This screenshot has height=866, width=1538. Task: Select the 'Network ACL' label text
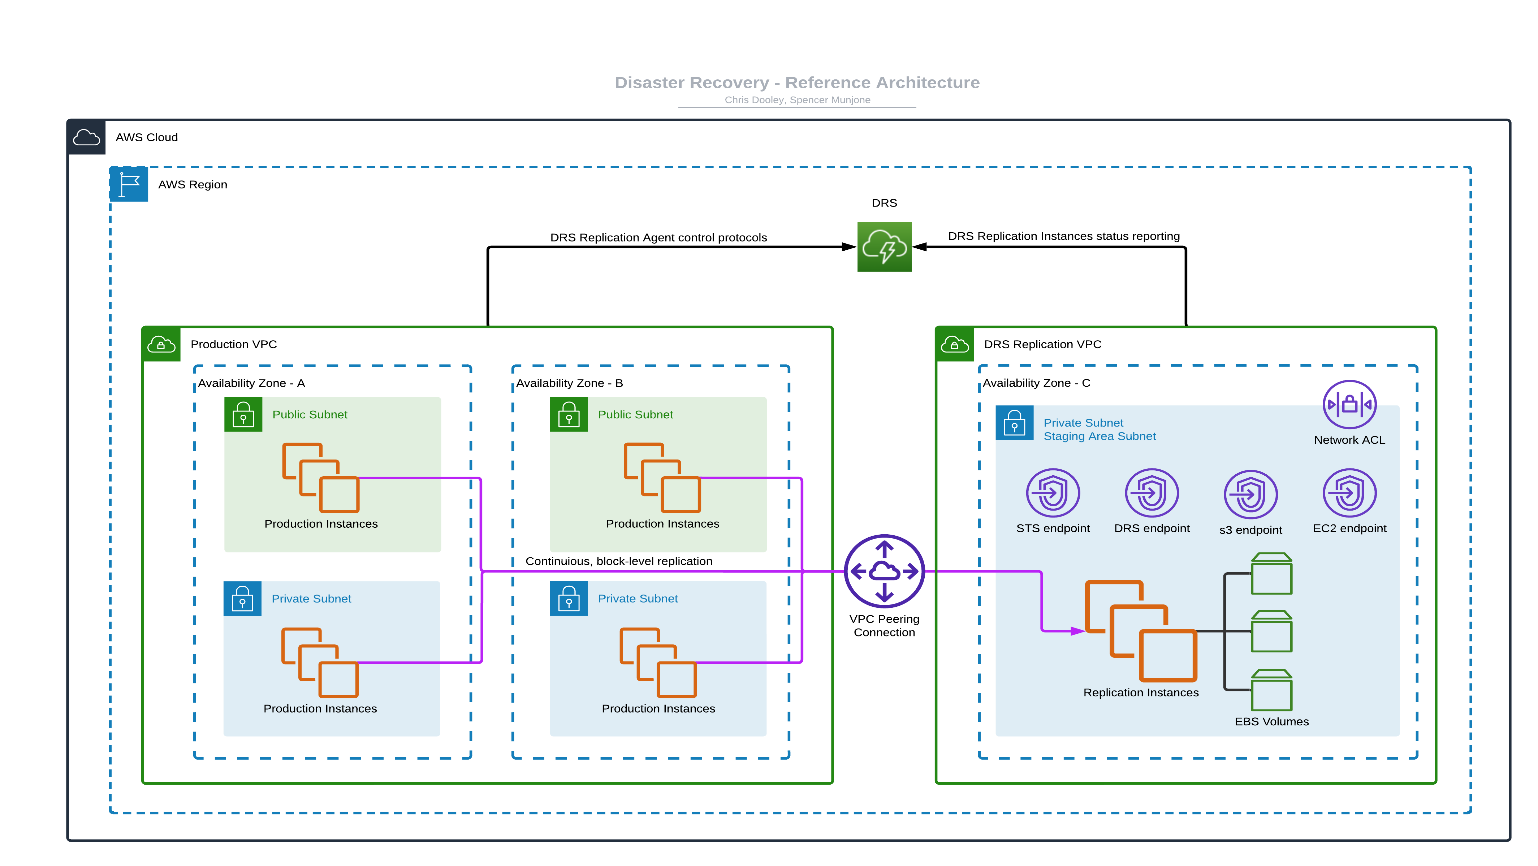(x=1349, y=441)
